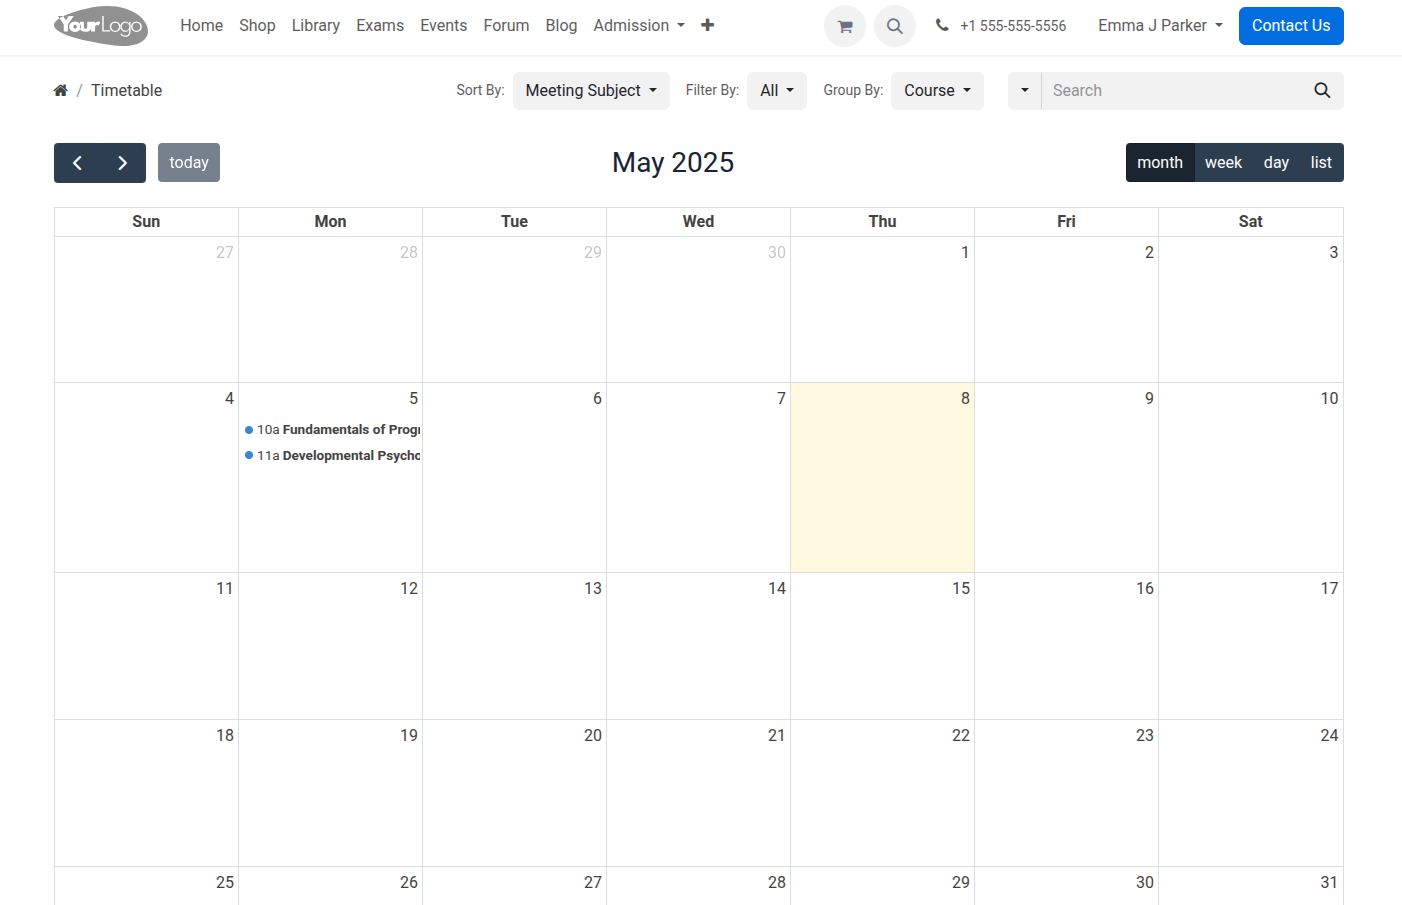Select day 8 highlighted cell
1402x905 pixels.
pos(882,477)
